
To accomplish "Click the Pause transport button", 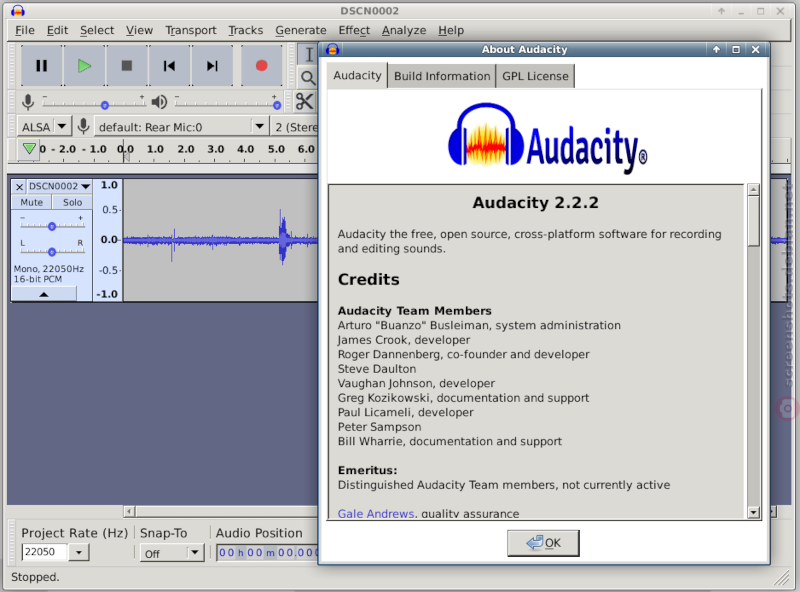I will (42, 66).
